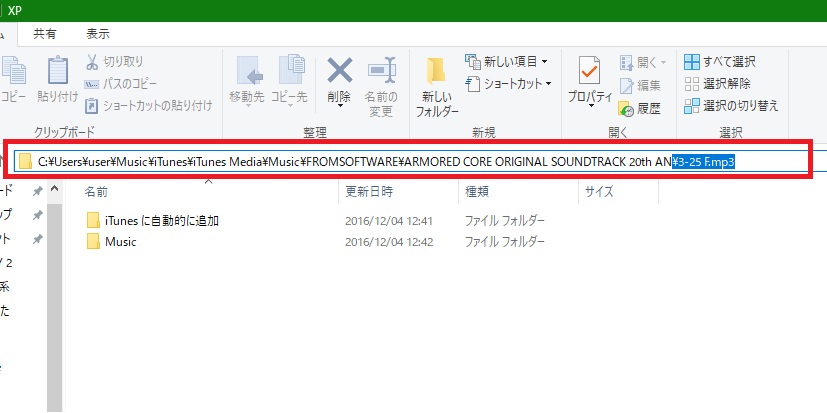Click the navigation pane scroll-up arrow
The image size is (827, 413).
coord(54,189)
